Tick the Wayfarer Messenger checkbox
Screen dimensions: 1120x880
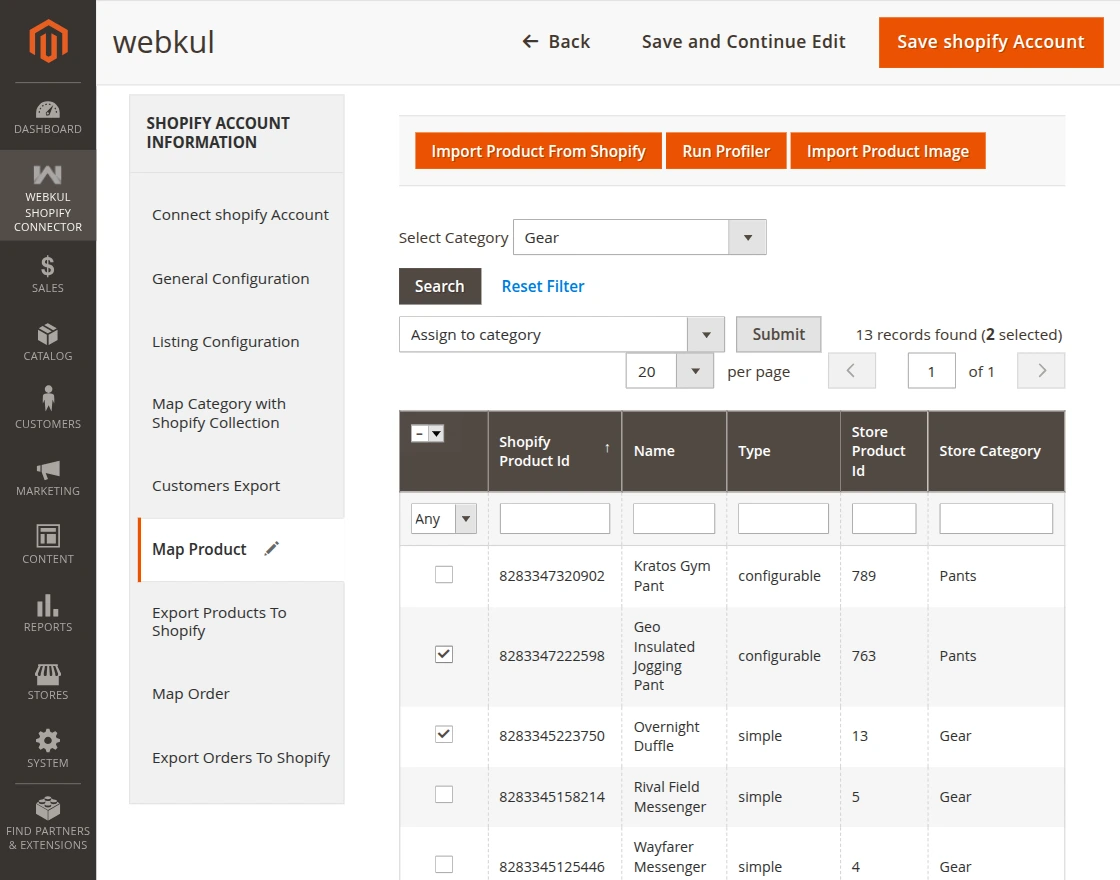coord(444,864)
